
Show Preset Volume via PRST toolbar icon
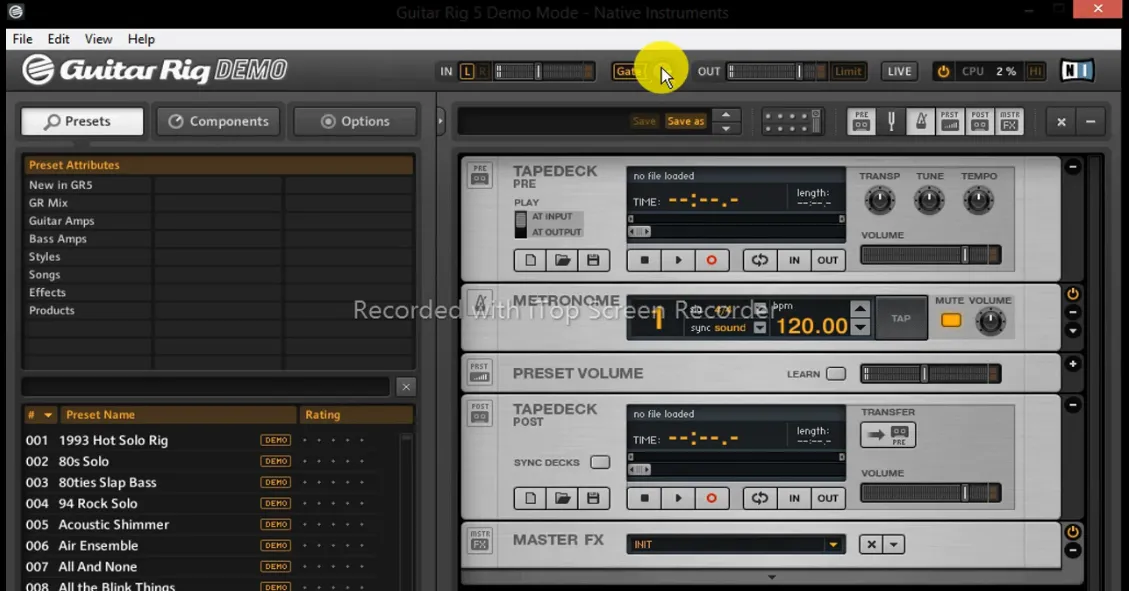coord(950,121)
